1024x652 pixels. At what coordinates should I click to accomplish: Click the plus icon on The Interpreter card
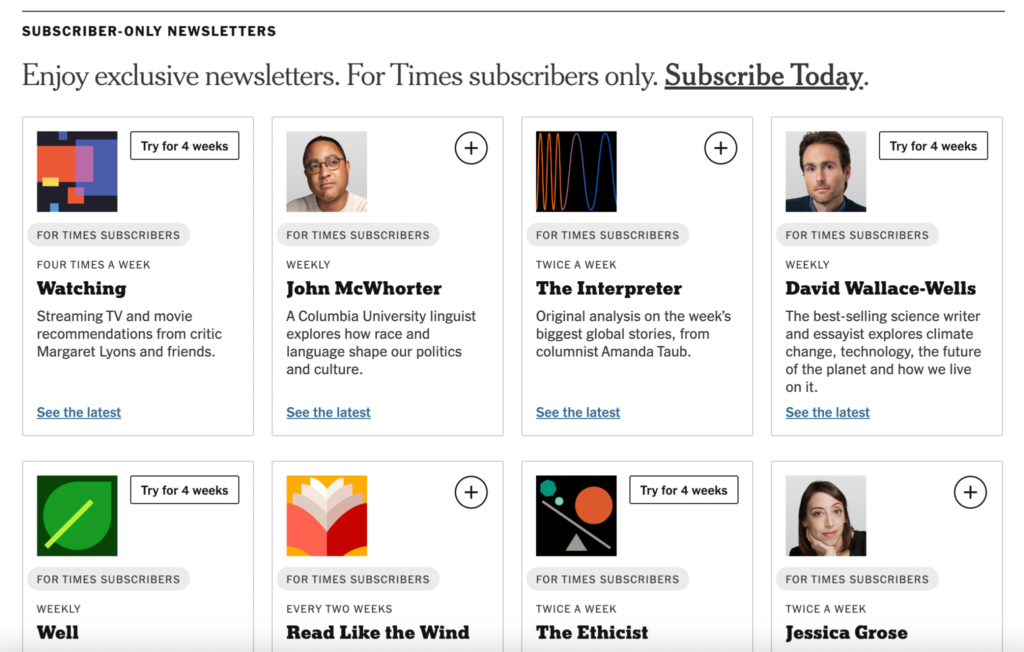[x=721, y=147]
